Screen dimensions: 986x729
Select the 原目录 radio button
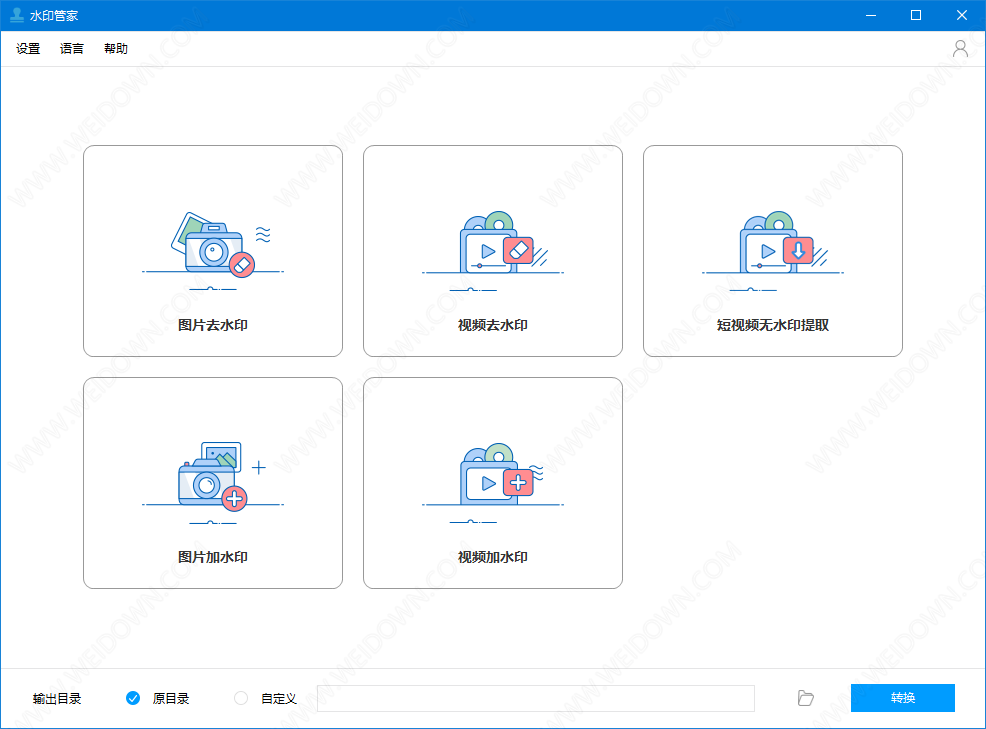pos(133,698)
